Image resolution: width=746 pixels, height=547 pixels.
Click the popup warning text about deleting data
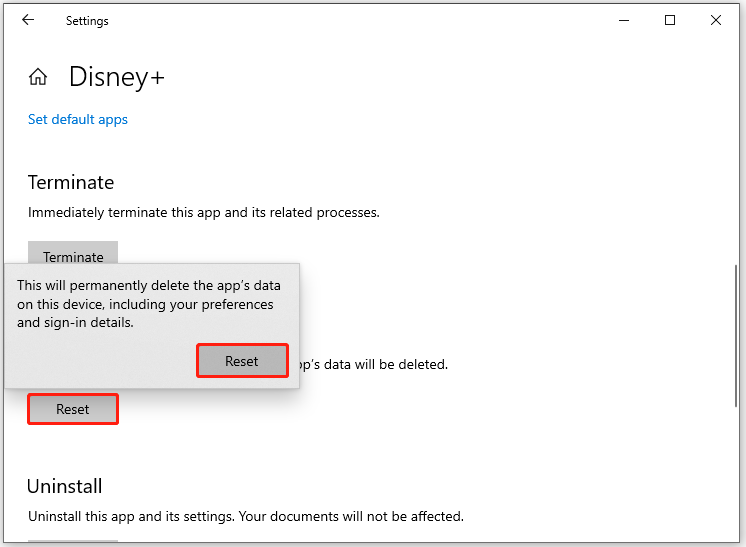[x=149, y=304]
